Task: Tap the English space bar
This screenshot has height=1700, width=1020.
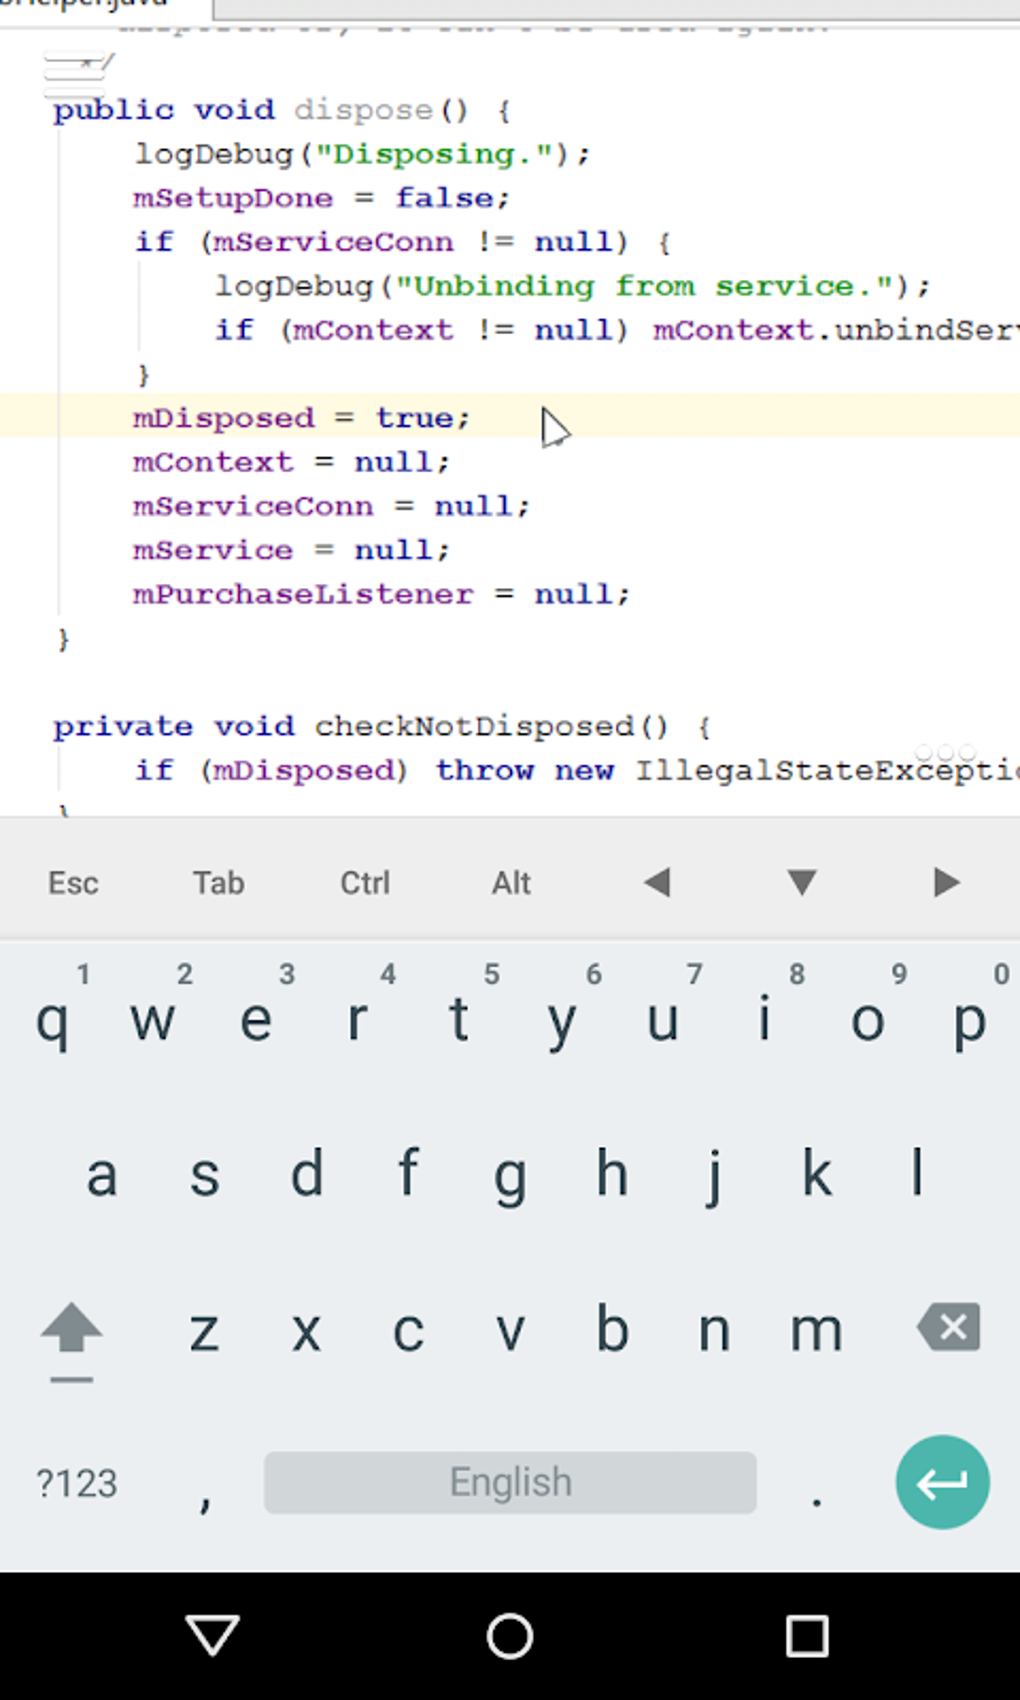Action: [510, 1482]
